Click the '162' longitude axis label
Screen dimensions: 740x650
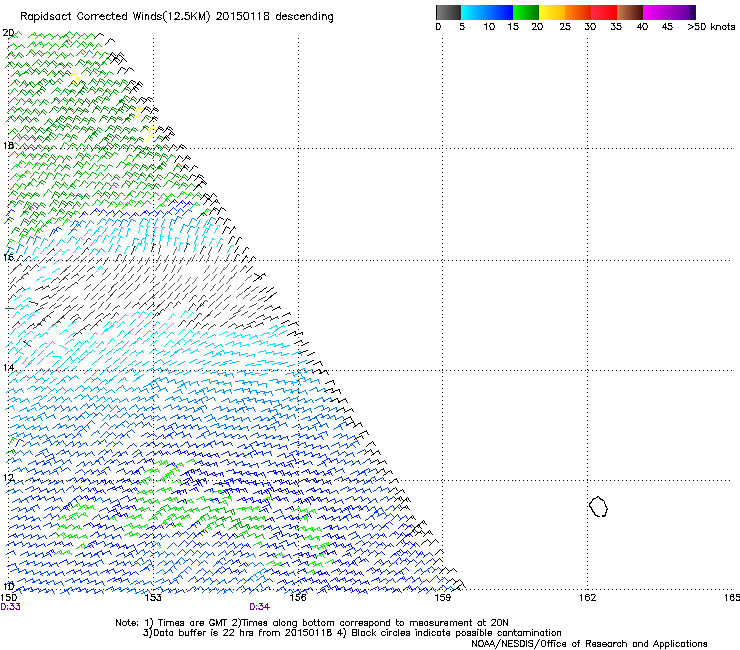[587, 598]
